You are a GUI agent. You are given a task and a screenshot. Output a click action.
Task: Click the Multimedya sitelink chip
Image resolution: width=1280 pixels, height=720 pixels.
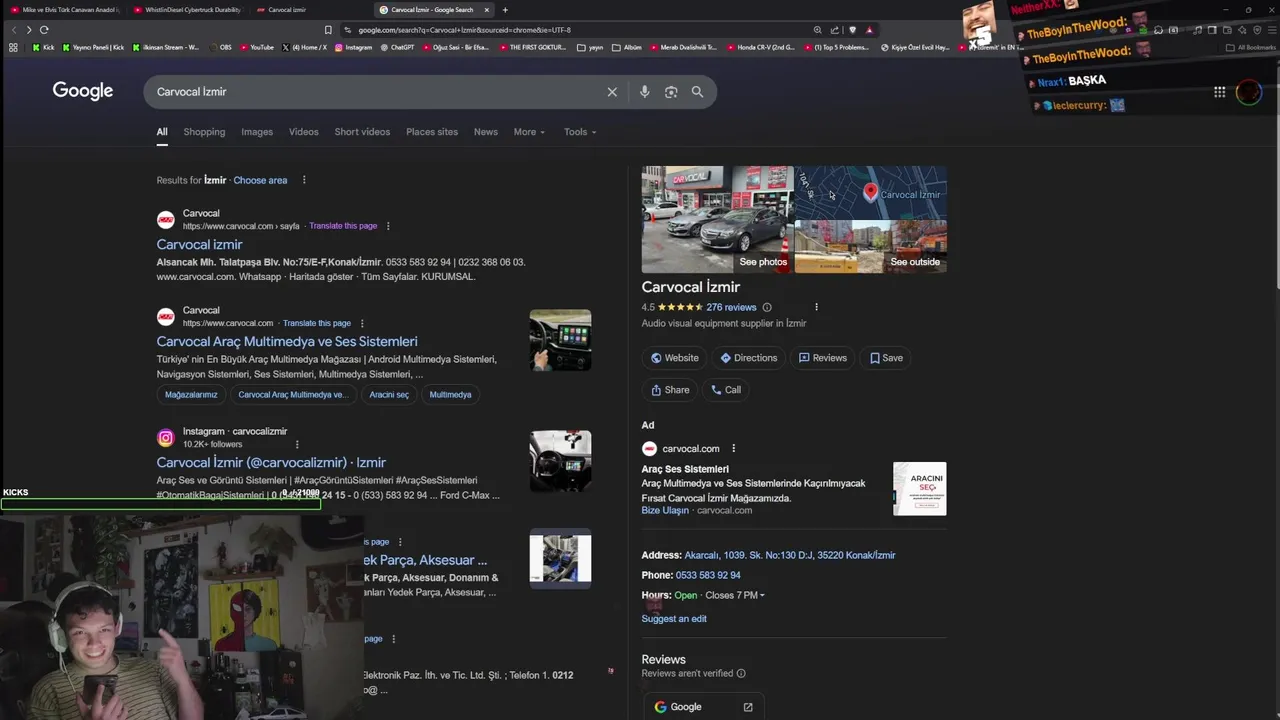(x=450, y=395)
